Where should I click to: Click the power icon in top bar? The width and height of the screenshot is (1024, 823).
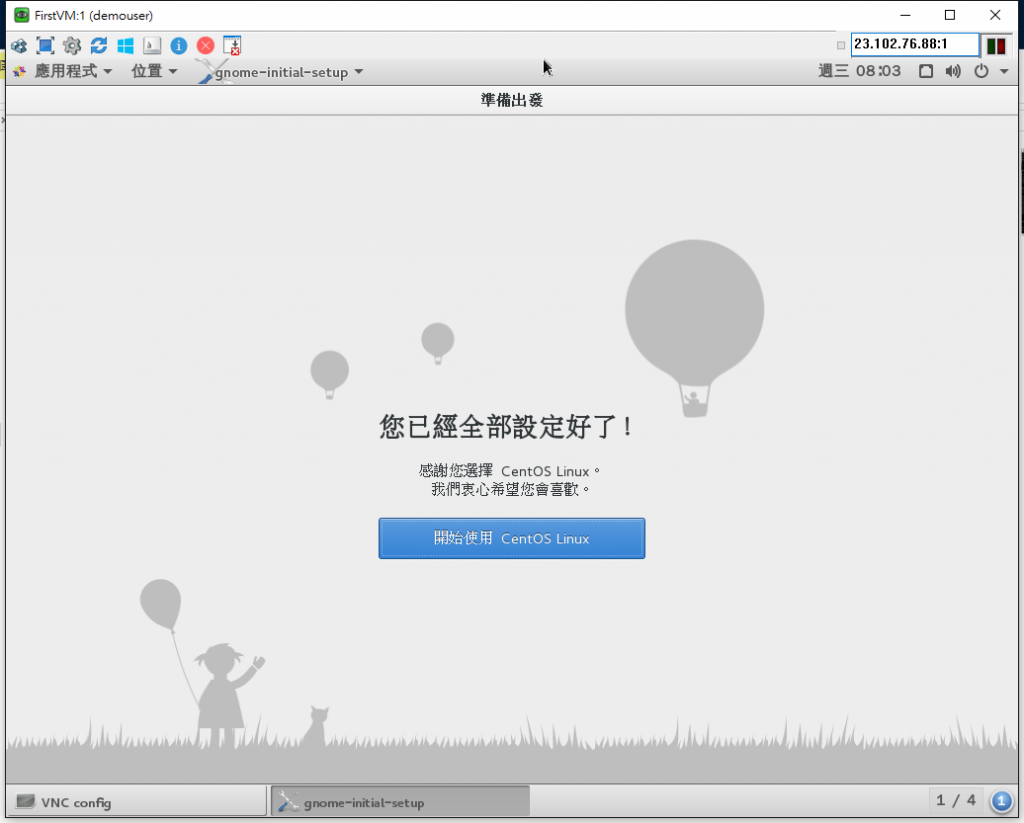click(x=982, y=71)
